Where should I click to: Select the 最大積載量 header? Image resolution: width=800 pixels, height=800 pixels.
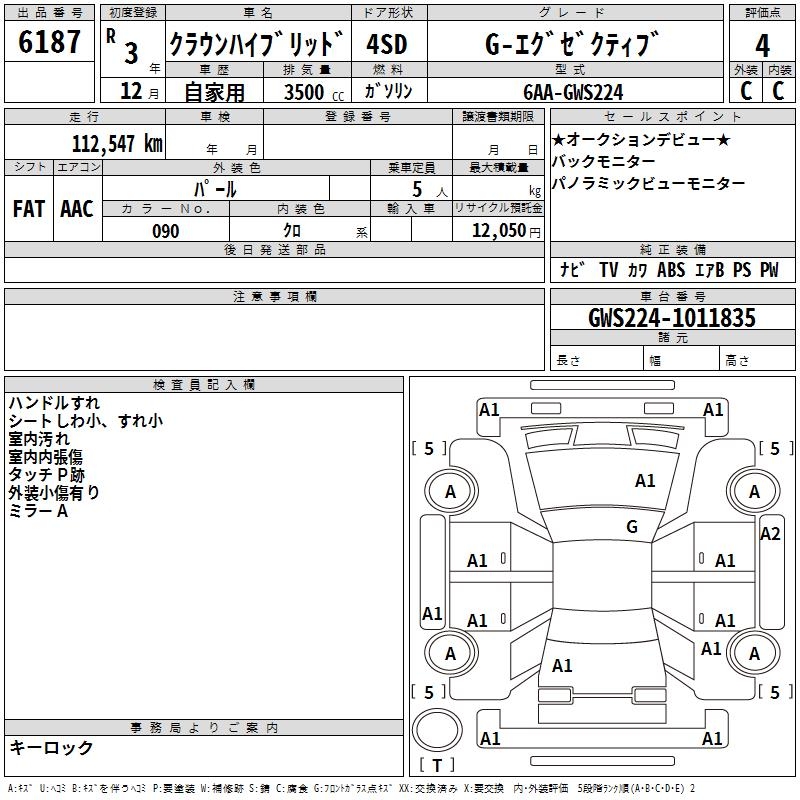point(498,167)
